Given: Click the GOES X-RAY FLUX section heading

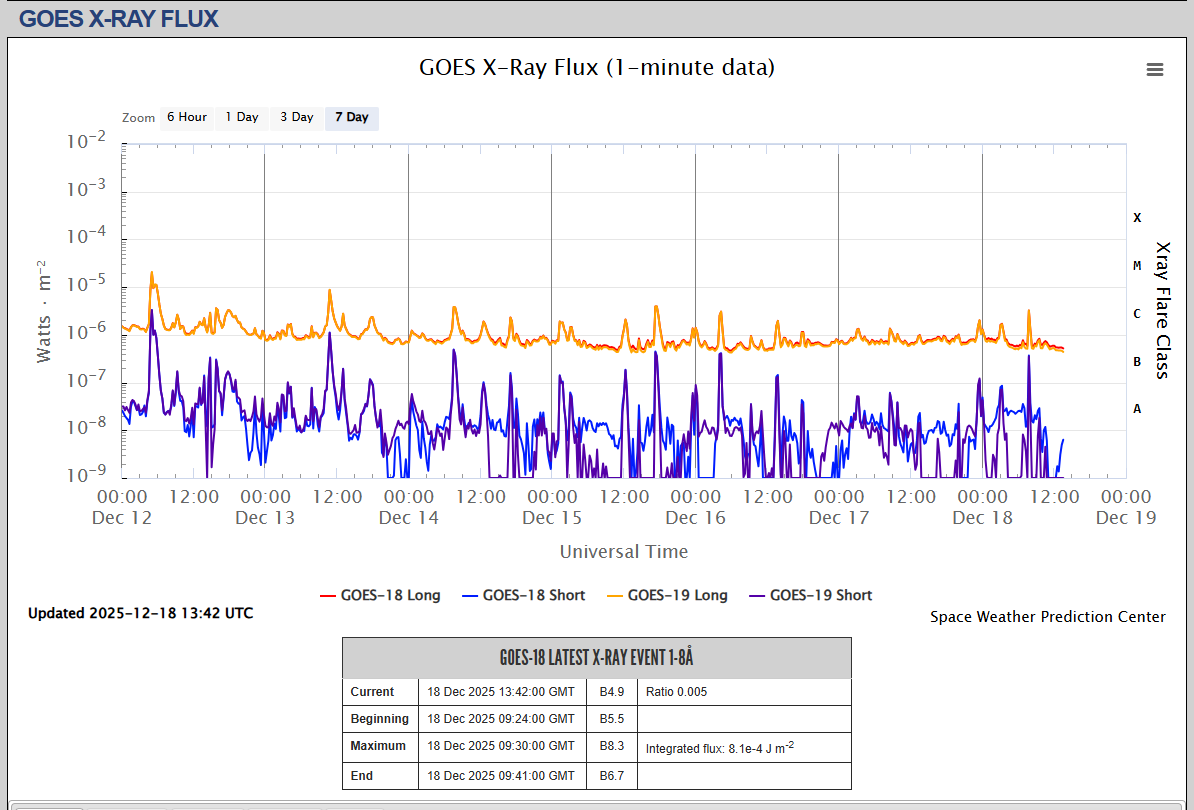Looking at the screenshot, I should (x=119, y=18).
